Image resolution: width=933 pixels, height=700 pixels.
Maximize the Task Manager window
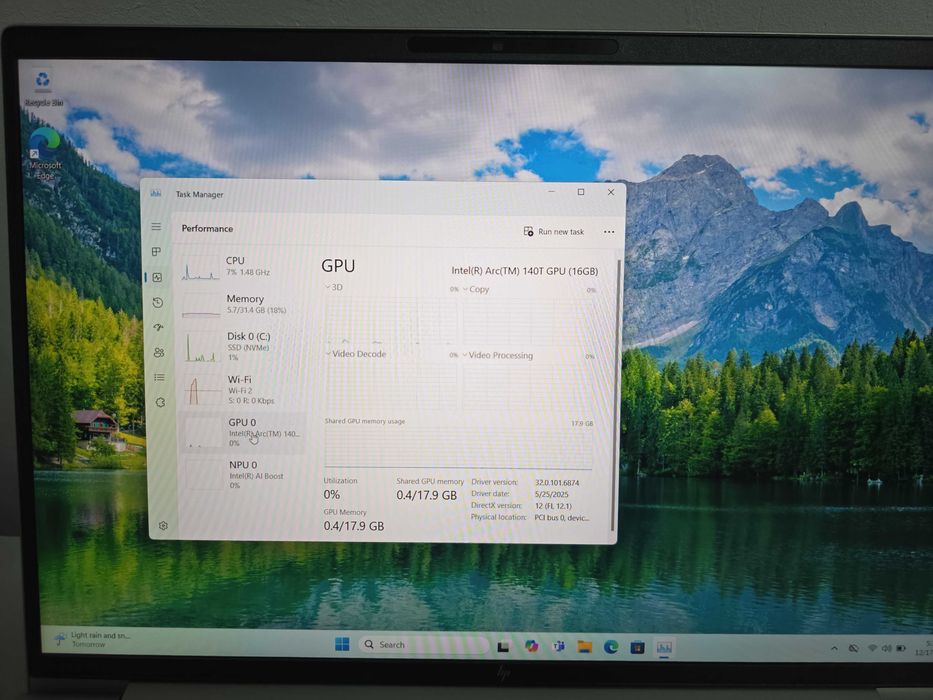click(x=581, y=192)
